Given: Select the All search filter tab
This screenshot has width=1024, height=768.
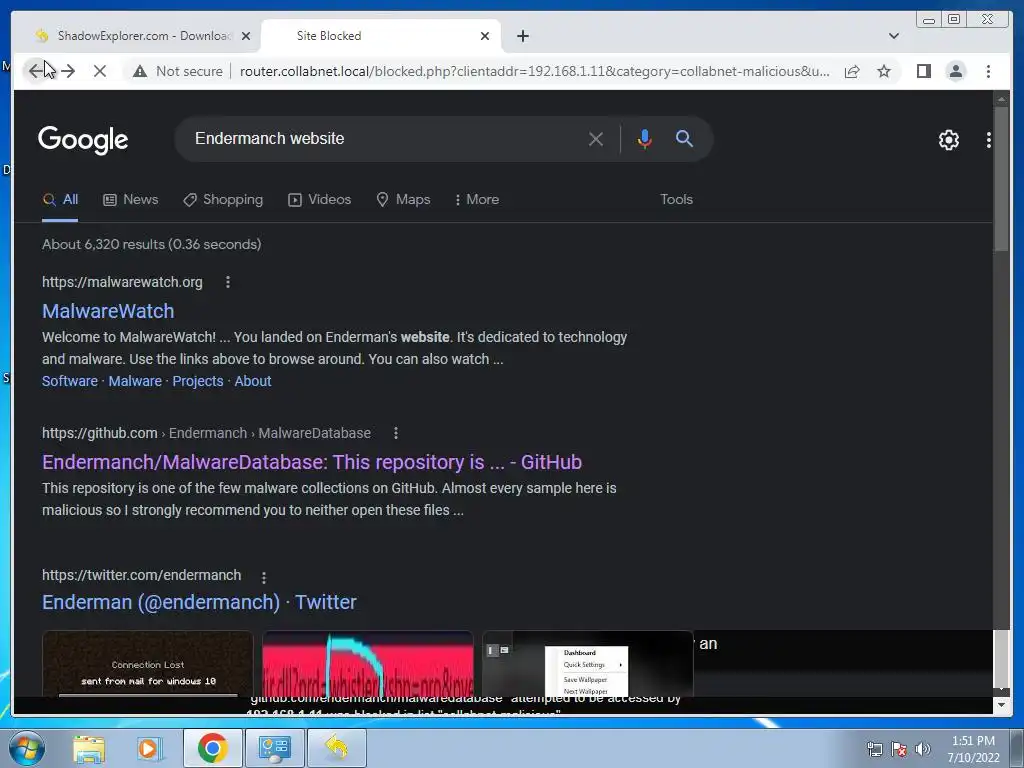Looking at the screenshot, I should click(60, 200).
